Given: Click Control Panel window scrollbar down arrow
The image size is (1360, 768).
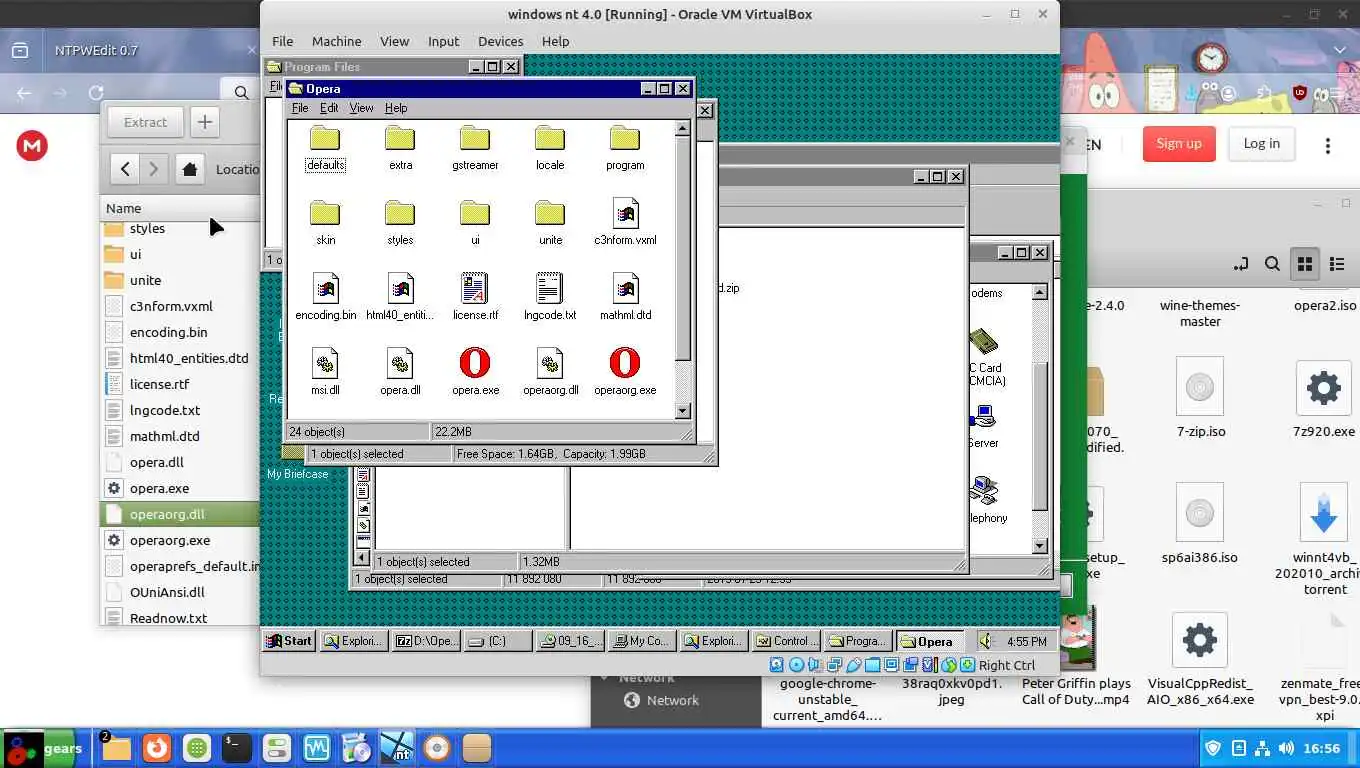Looking at the screenshot, I should (x=1040, y=546).
